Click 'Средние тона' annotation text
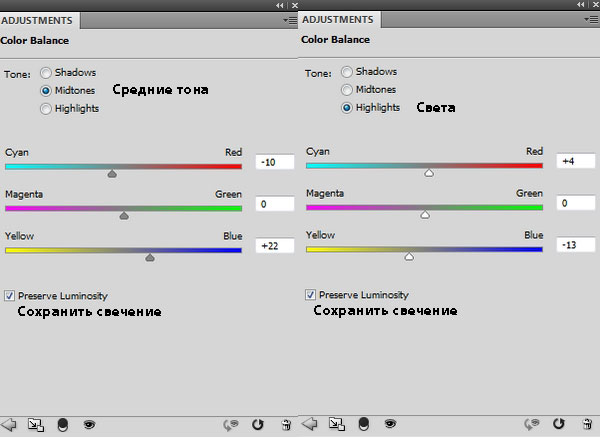The height and width of the screenshot is (438, 600). coord(160,90)
